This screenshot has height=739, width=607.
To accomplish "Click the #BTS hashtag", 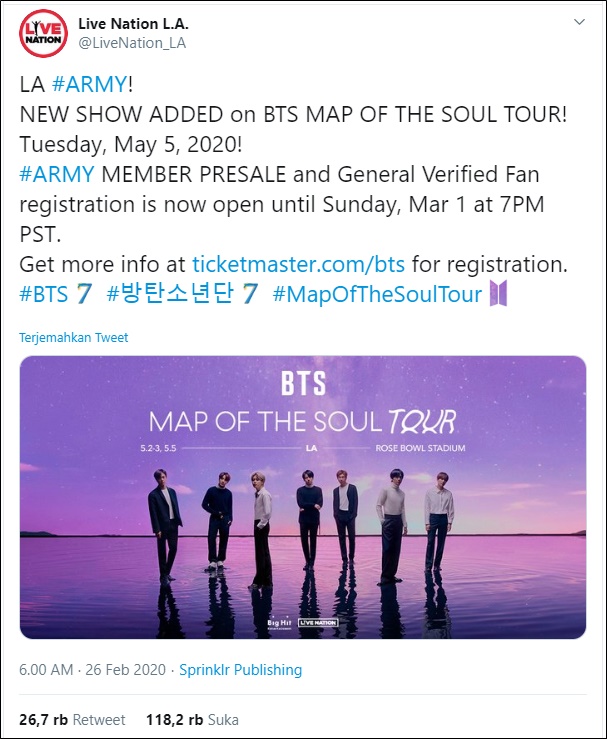I will [44, 294].
